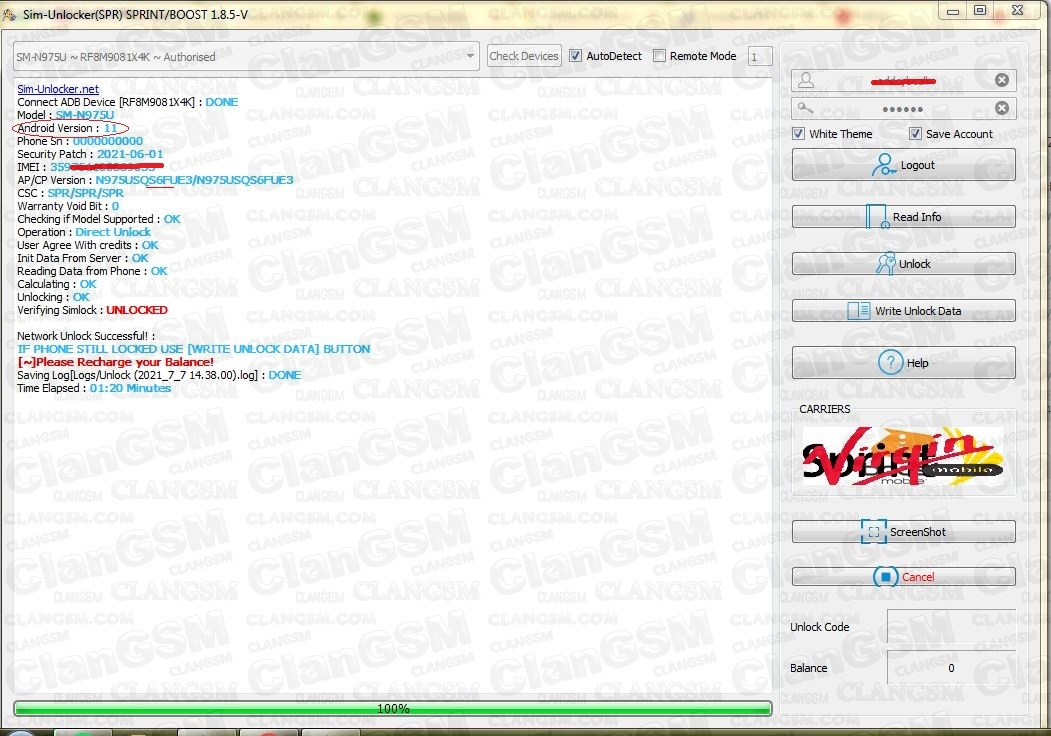Click the Write Unlock Data book icon
Screen dimensions: 1051x736
click(859, 310)
